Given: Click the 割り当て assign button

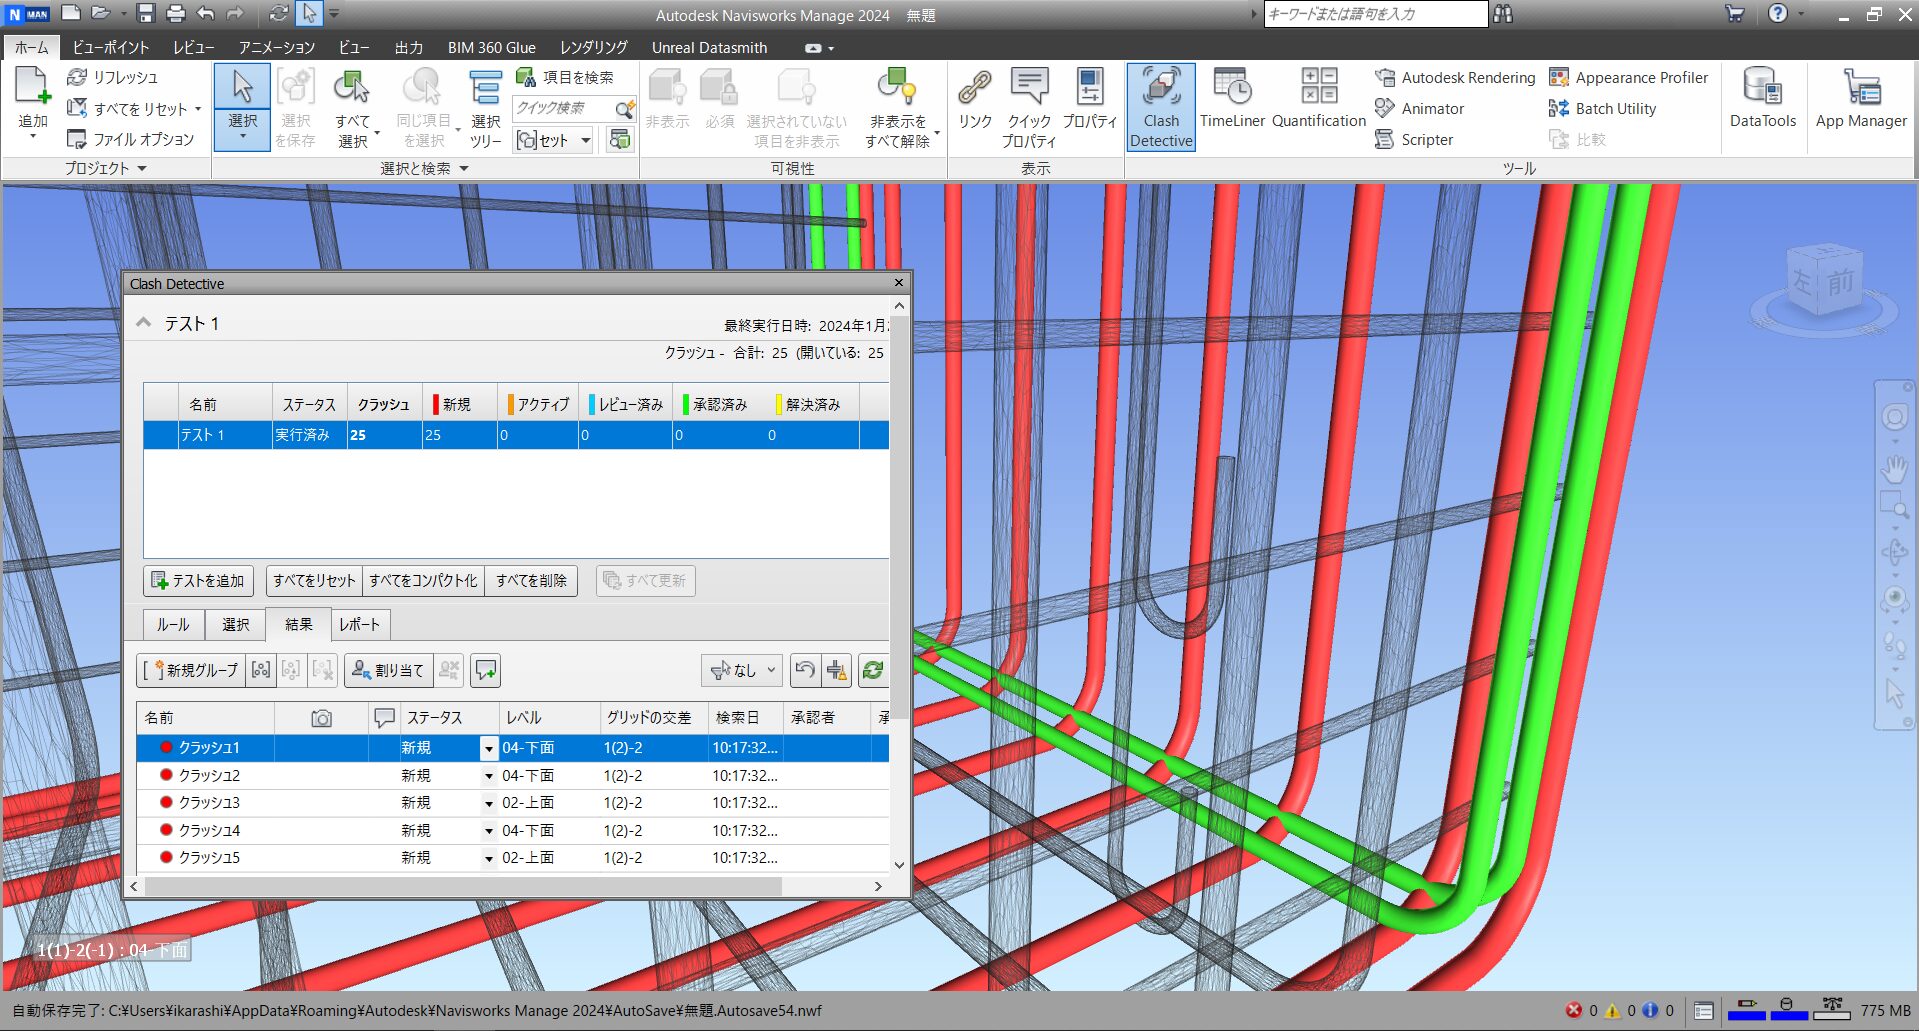Looking at the screenshot, I should pos(388,670).
